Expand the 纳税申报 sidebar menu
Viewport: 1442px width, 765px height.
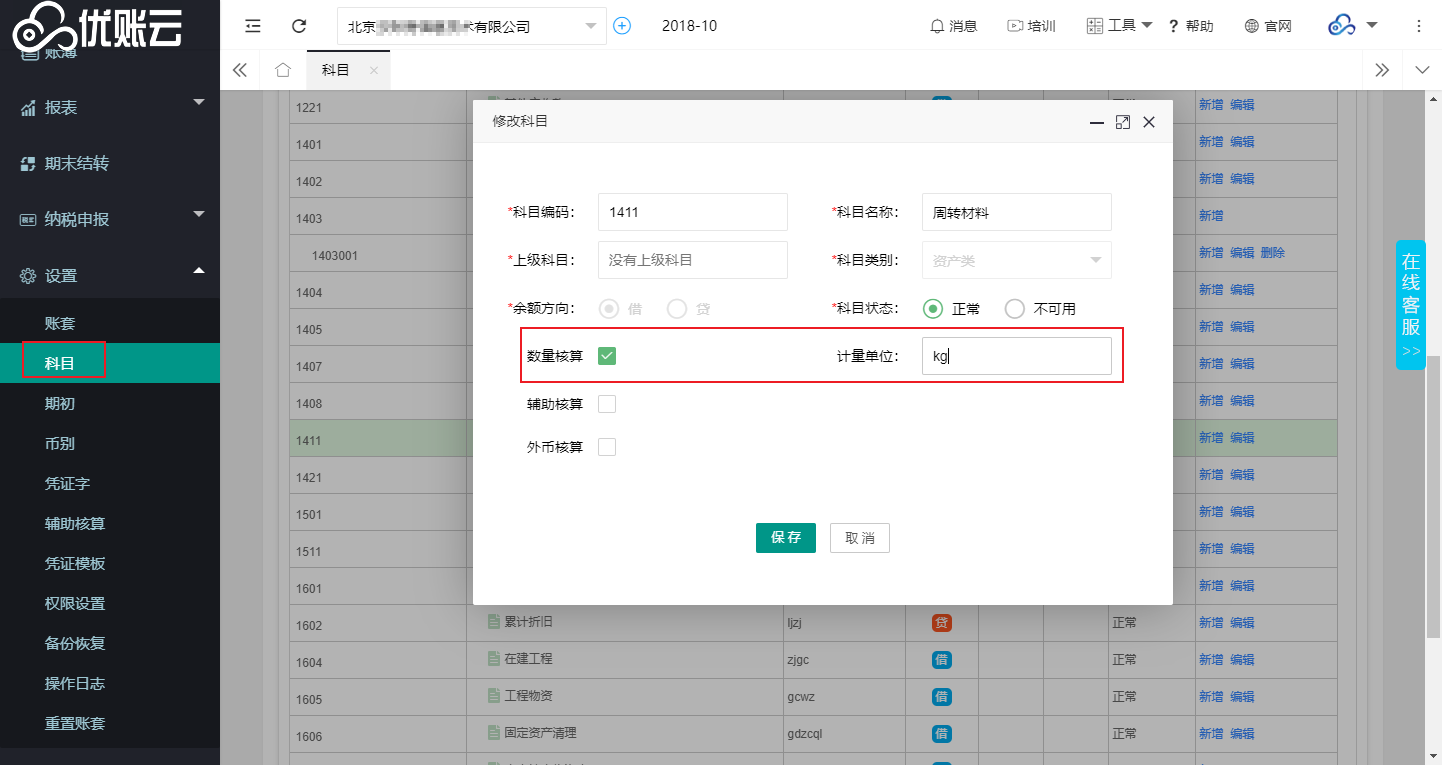[x=110, y=219]
